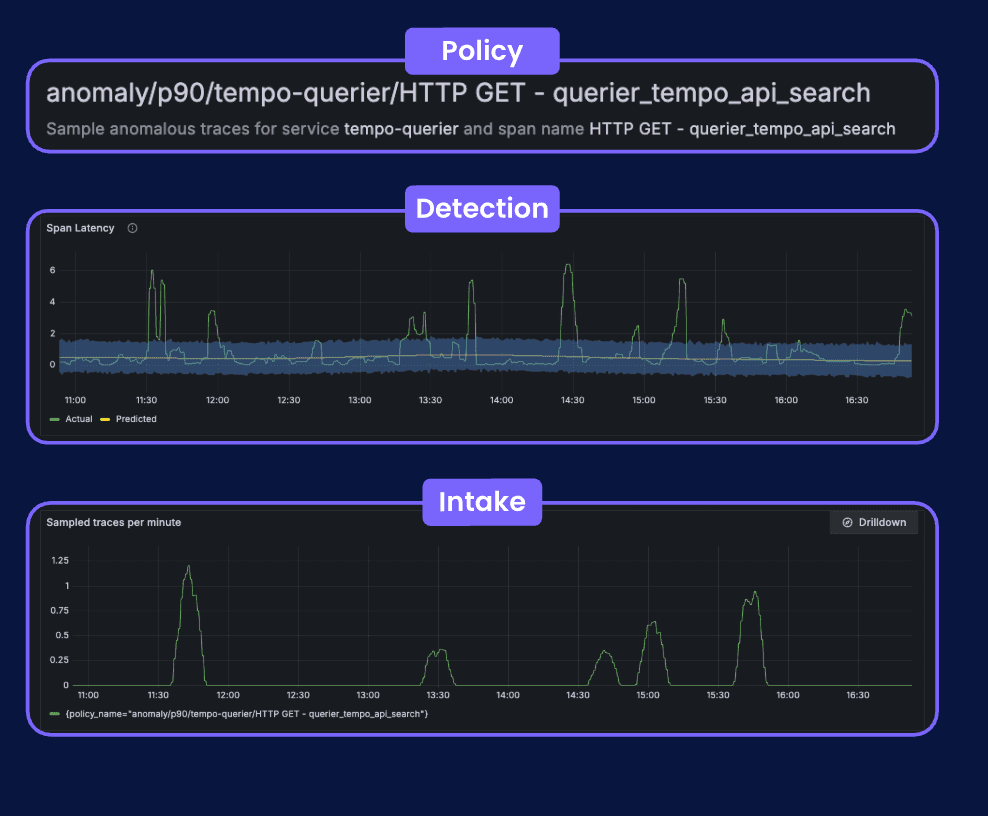
Task: Switch to the Detection section
Action: pos(482,208)
